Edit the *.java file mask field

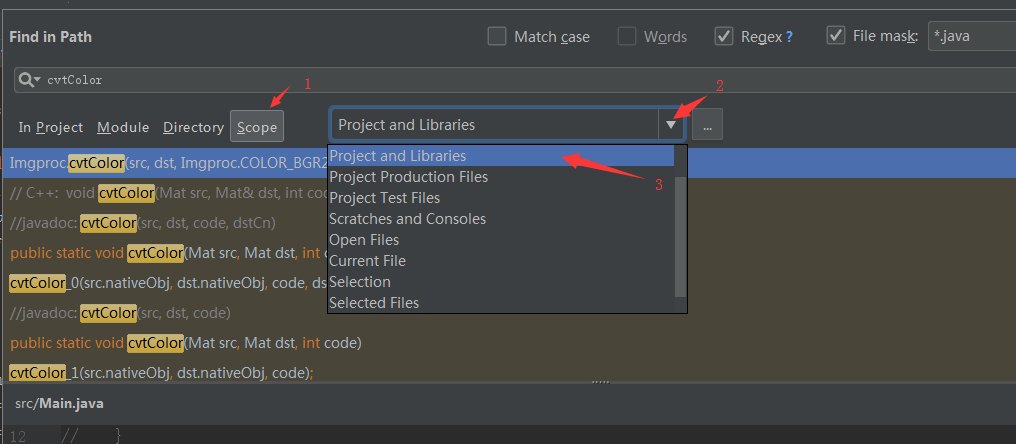[972, 36]
